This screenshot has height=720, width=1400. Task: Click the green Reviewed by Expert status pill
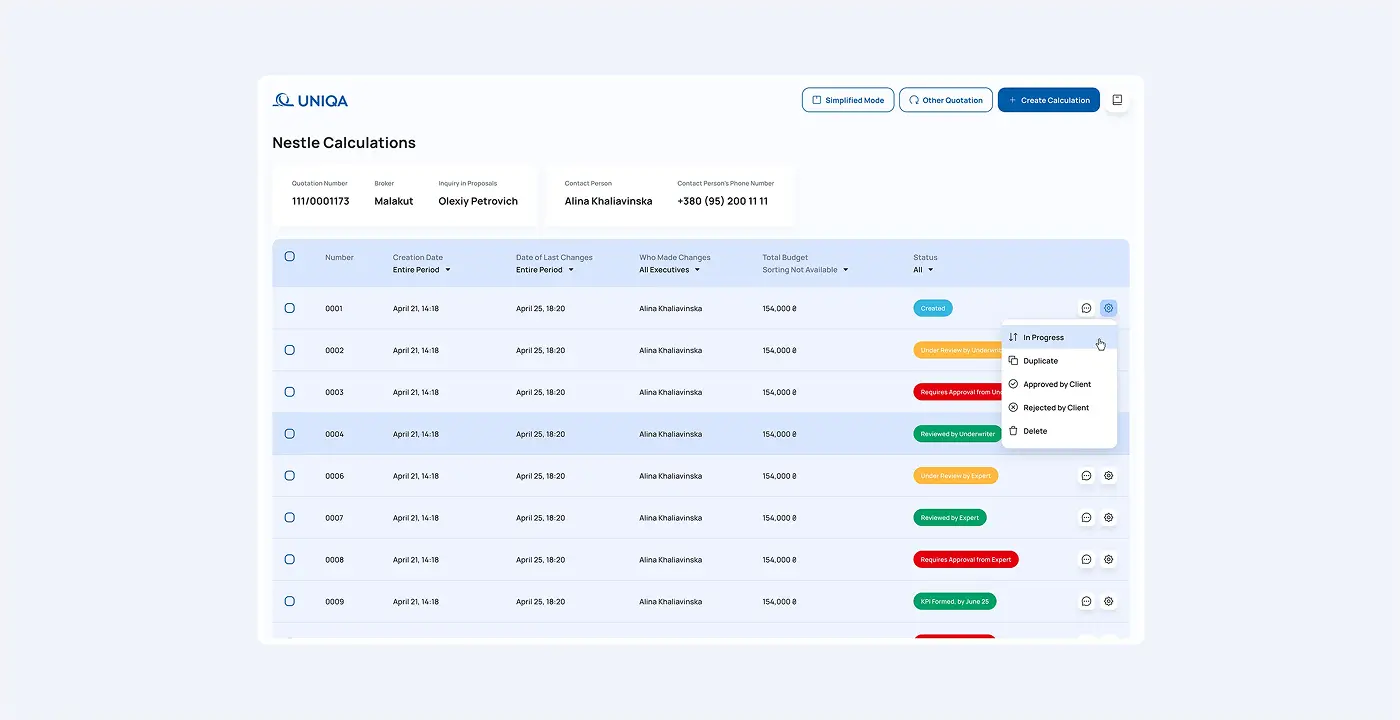point(950,517)
